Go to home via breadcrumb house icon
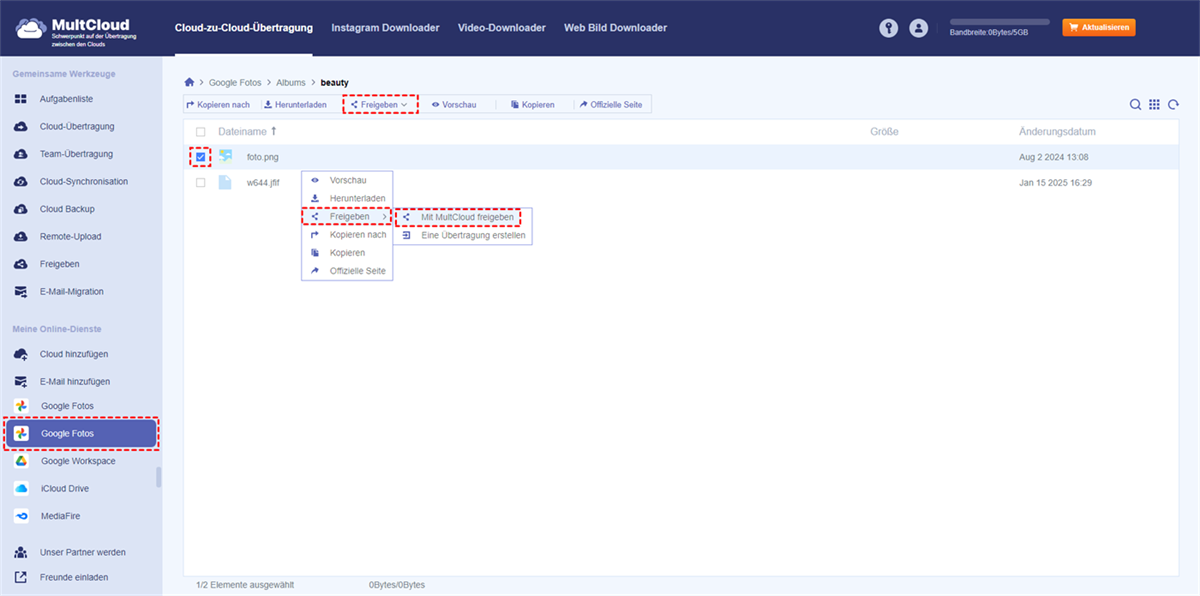This screenshot has width=1200, height=596. click(x=190, y=82)
